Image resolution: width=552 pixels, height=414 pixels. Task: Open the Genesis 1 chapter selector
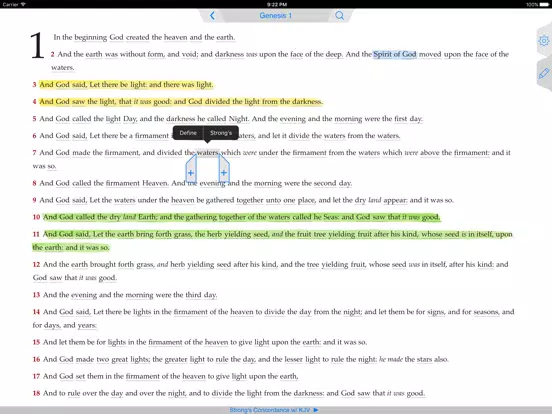pyautogui.click(x=276, y=15)
